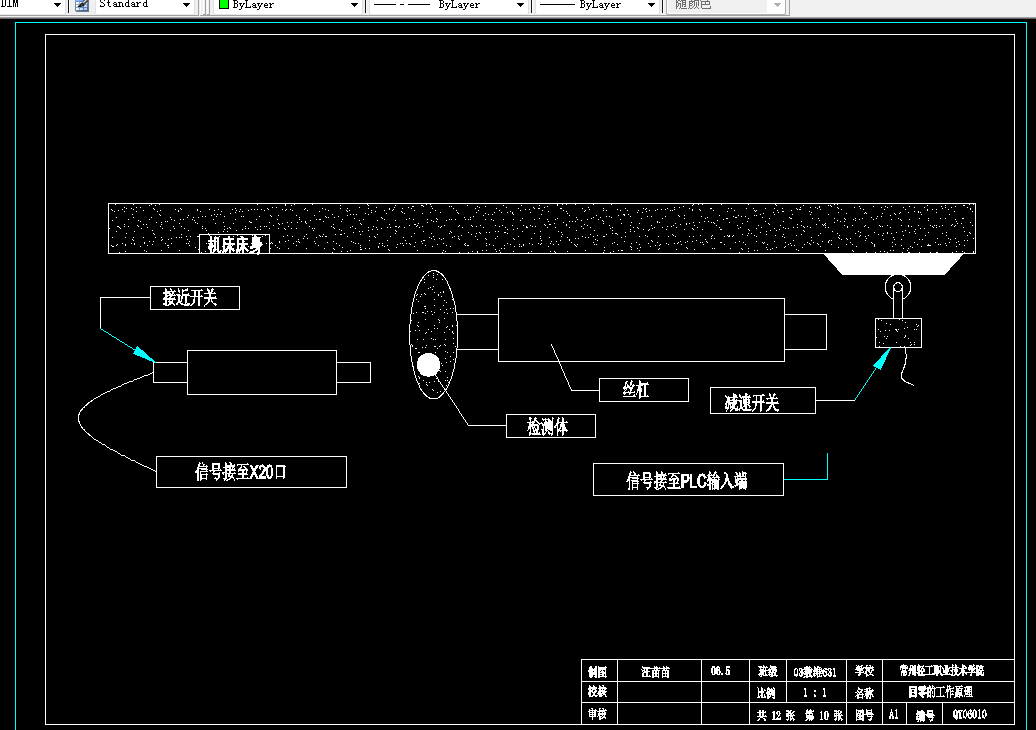Select the 丝杠 label in the drawing
Image resolution: width=1036 pixels, height=730 pixels.
pyautogui.click(x=643, y=389)
